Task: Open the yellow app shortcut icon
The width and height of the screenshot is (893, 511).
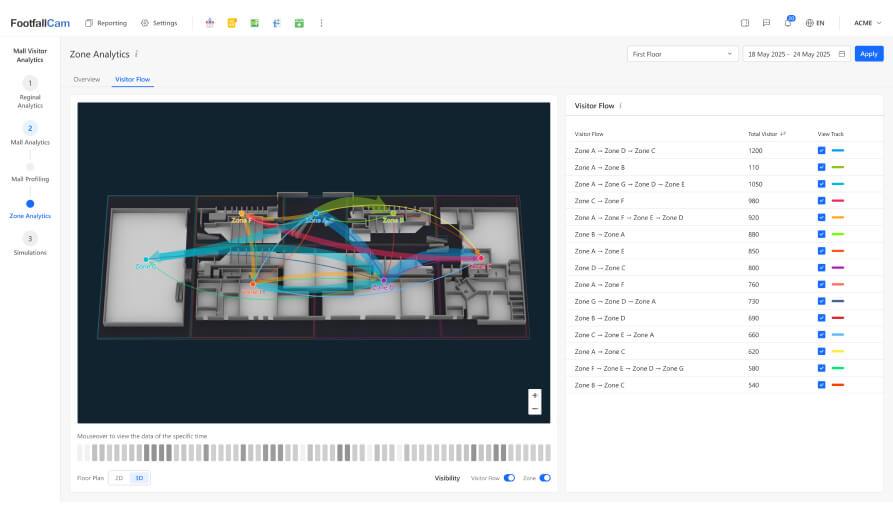Action: 232,23
